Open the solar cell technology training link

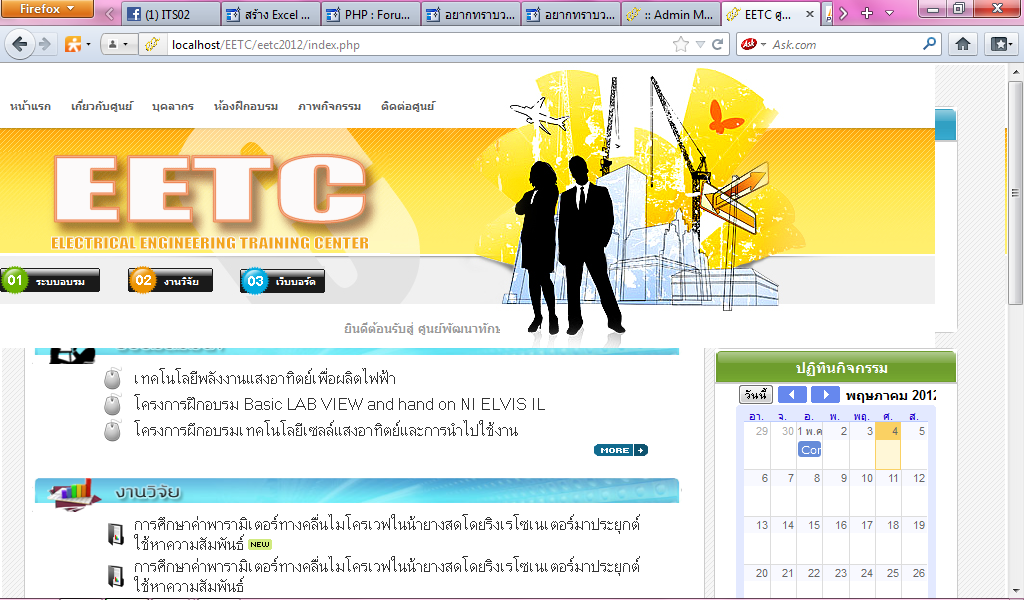tap(326, 431)
